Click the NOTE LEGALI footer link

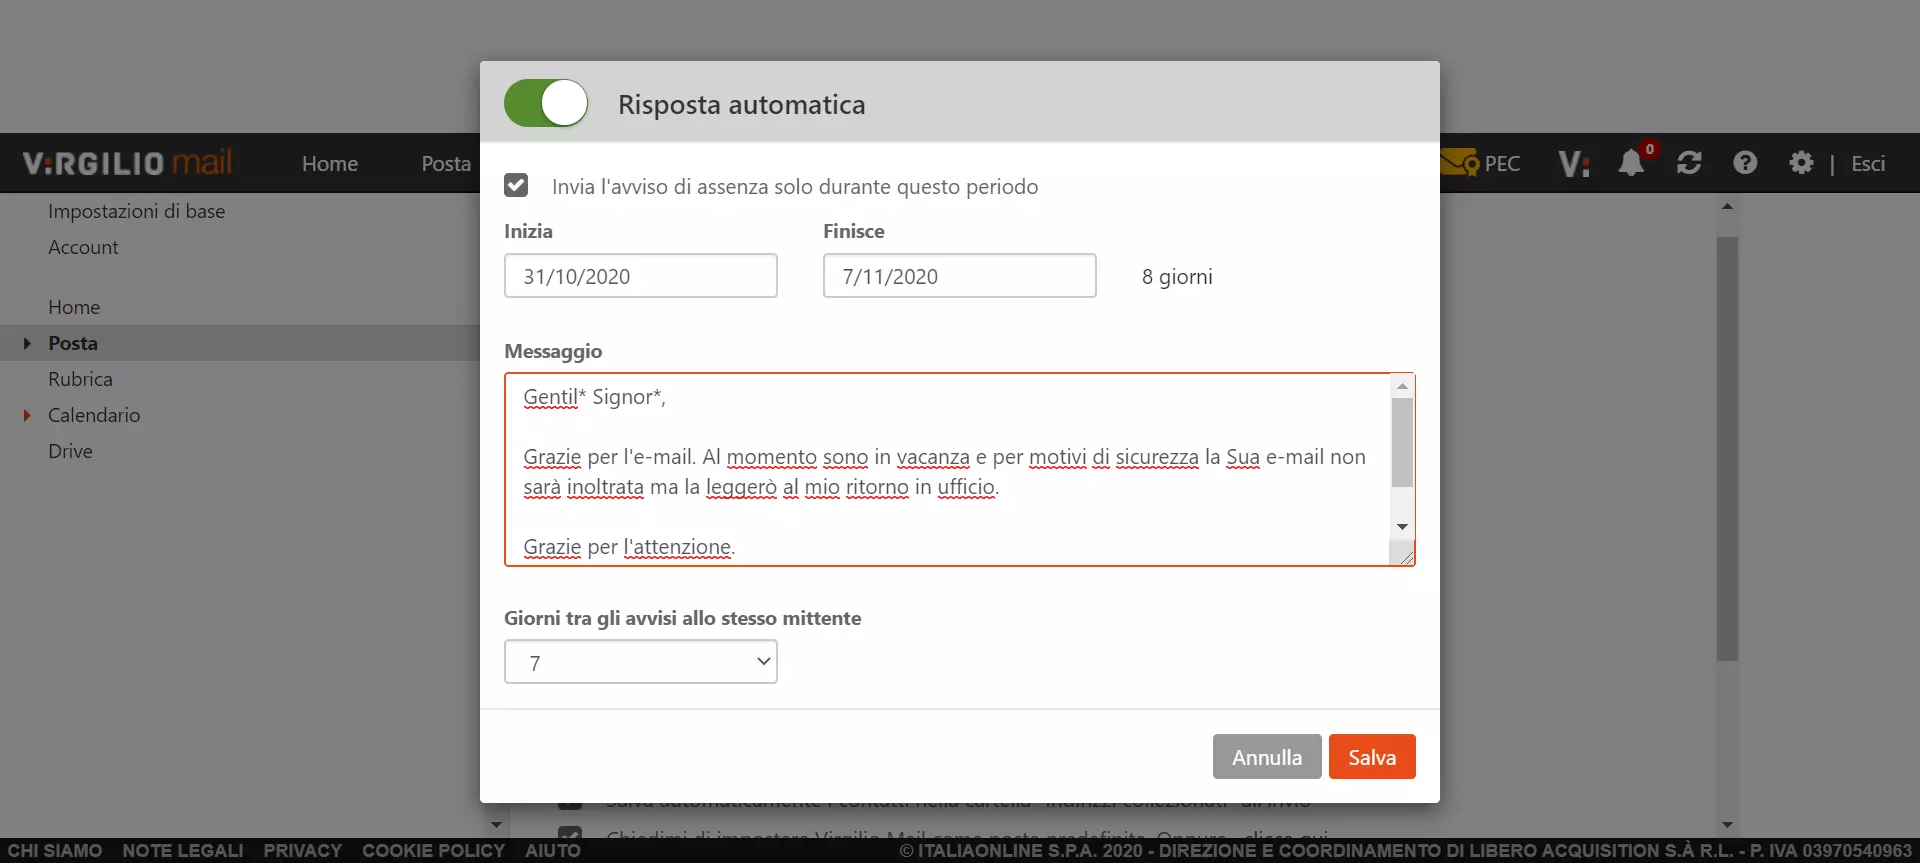(x=183, y=851)
